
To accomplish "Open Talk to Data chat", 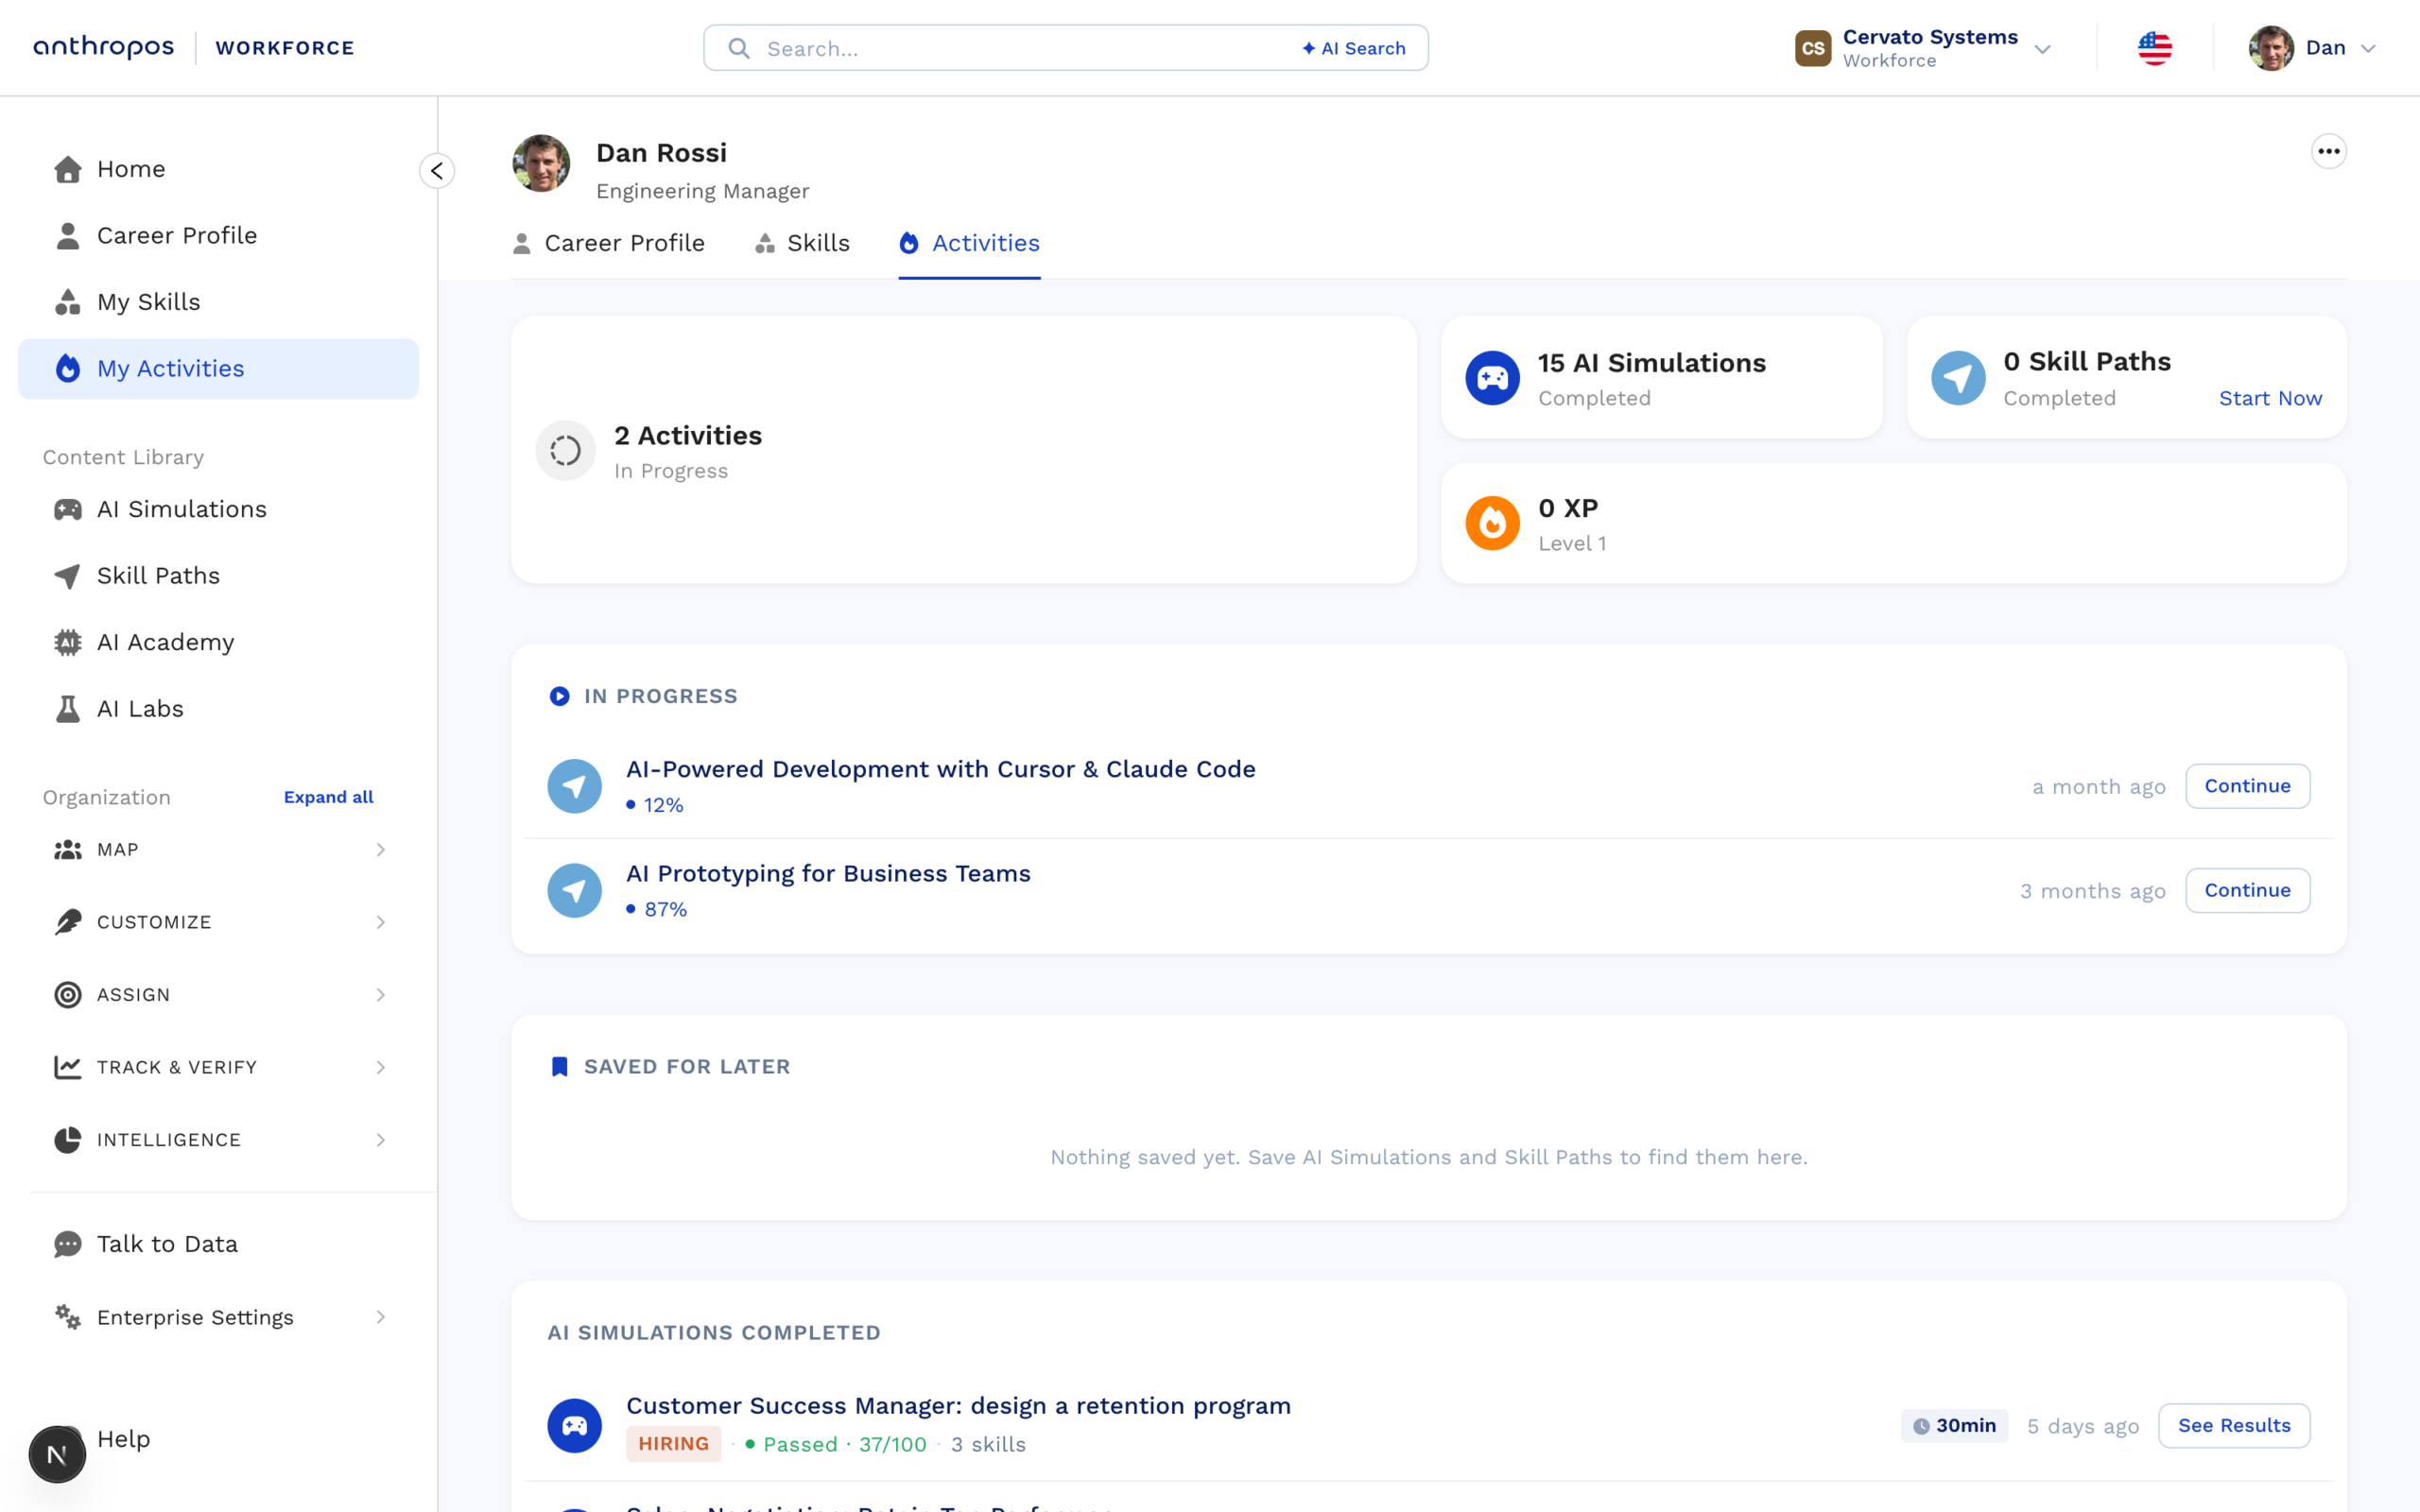I will [x=218, y=1244].
